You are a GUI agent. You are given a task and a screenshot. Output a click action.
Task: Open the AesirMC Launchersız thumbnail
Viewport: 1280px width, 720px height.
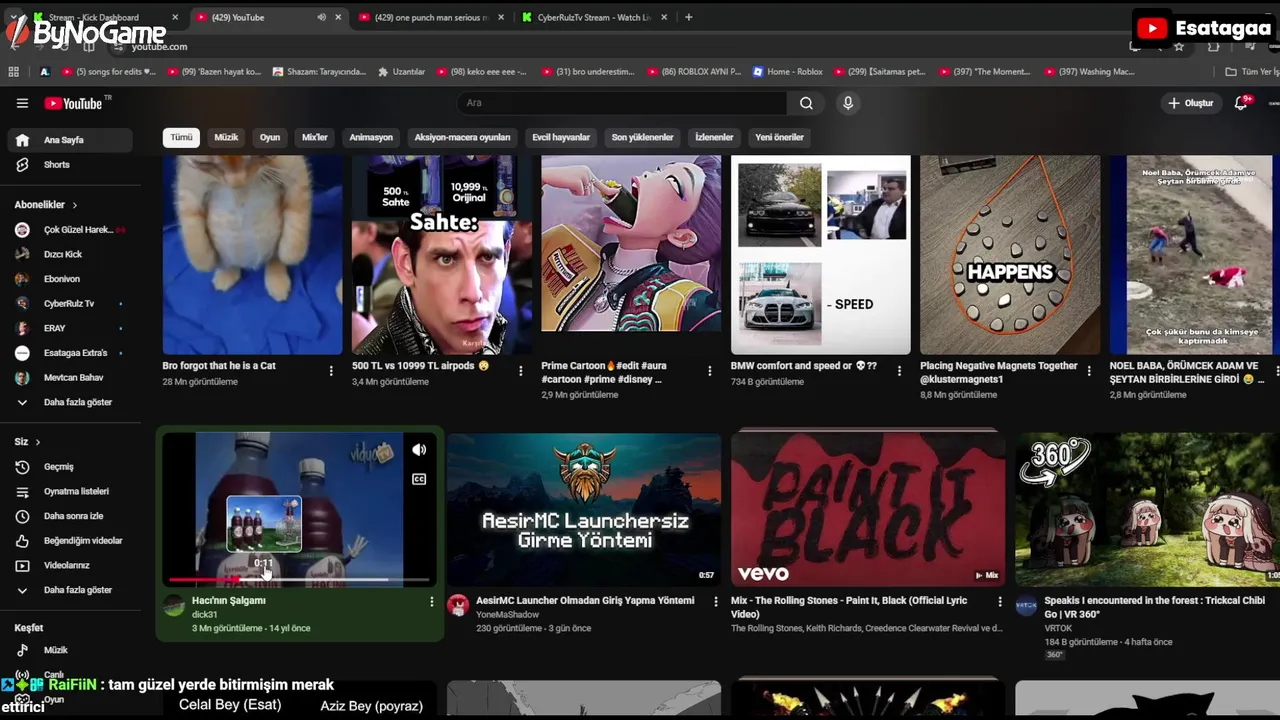coord(584,509)
